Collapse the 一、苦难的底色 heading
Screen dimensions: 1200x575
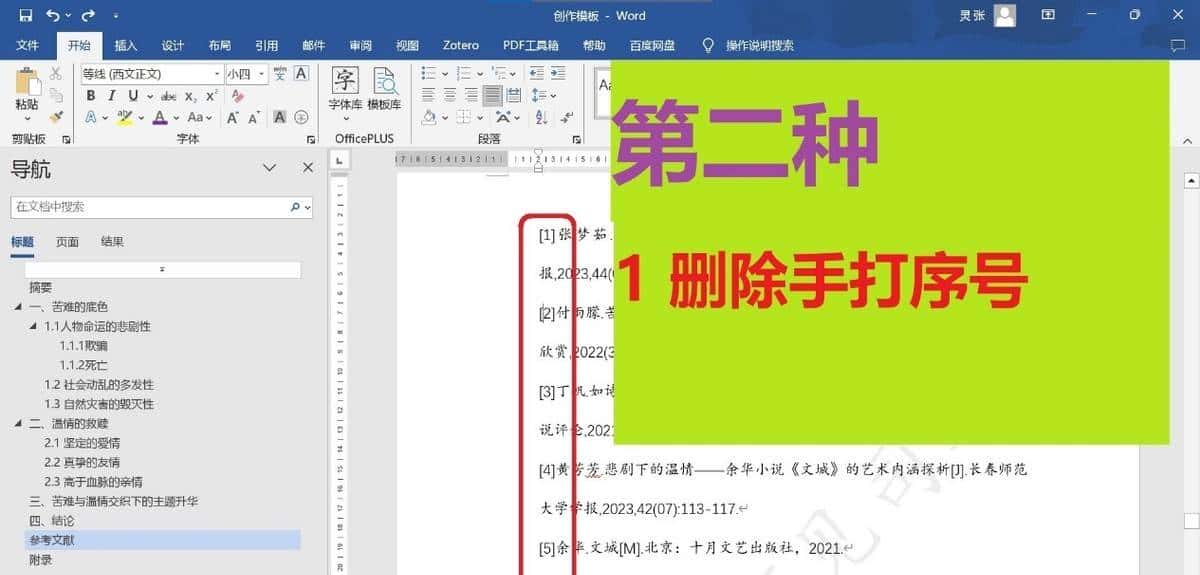(19, 307)
